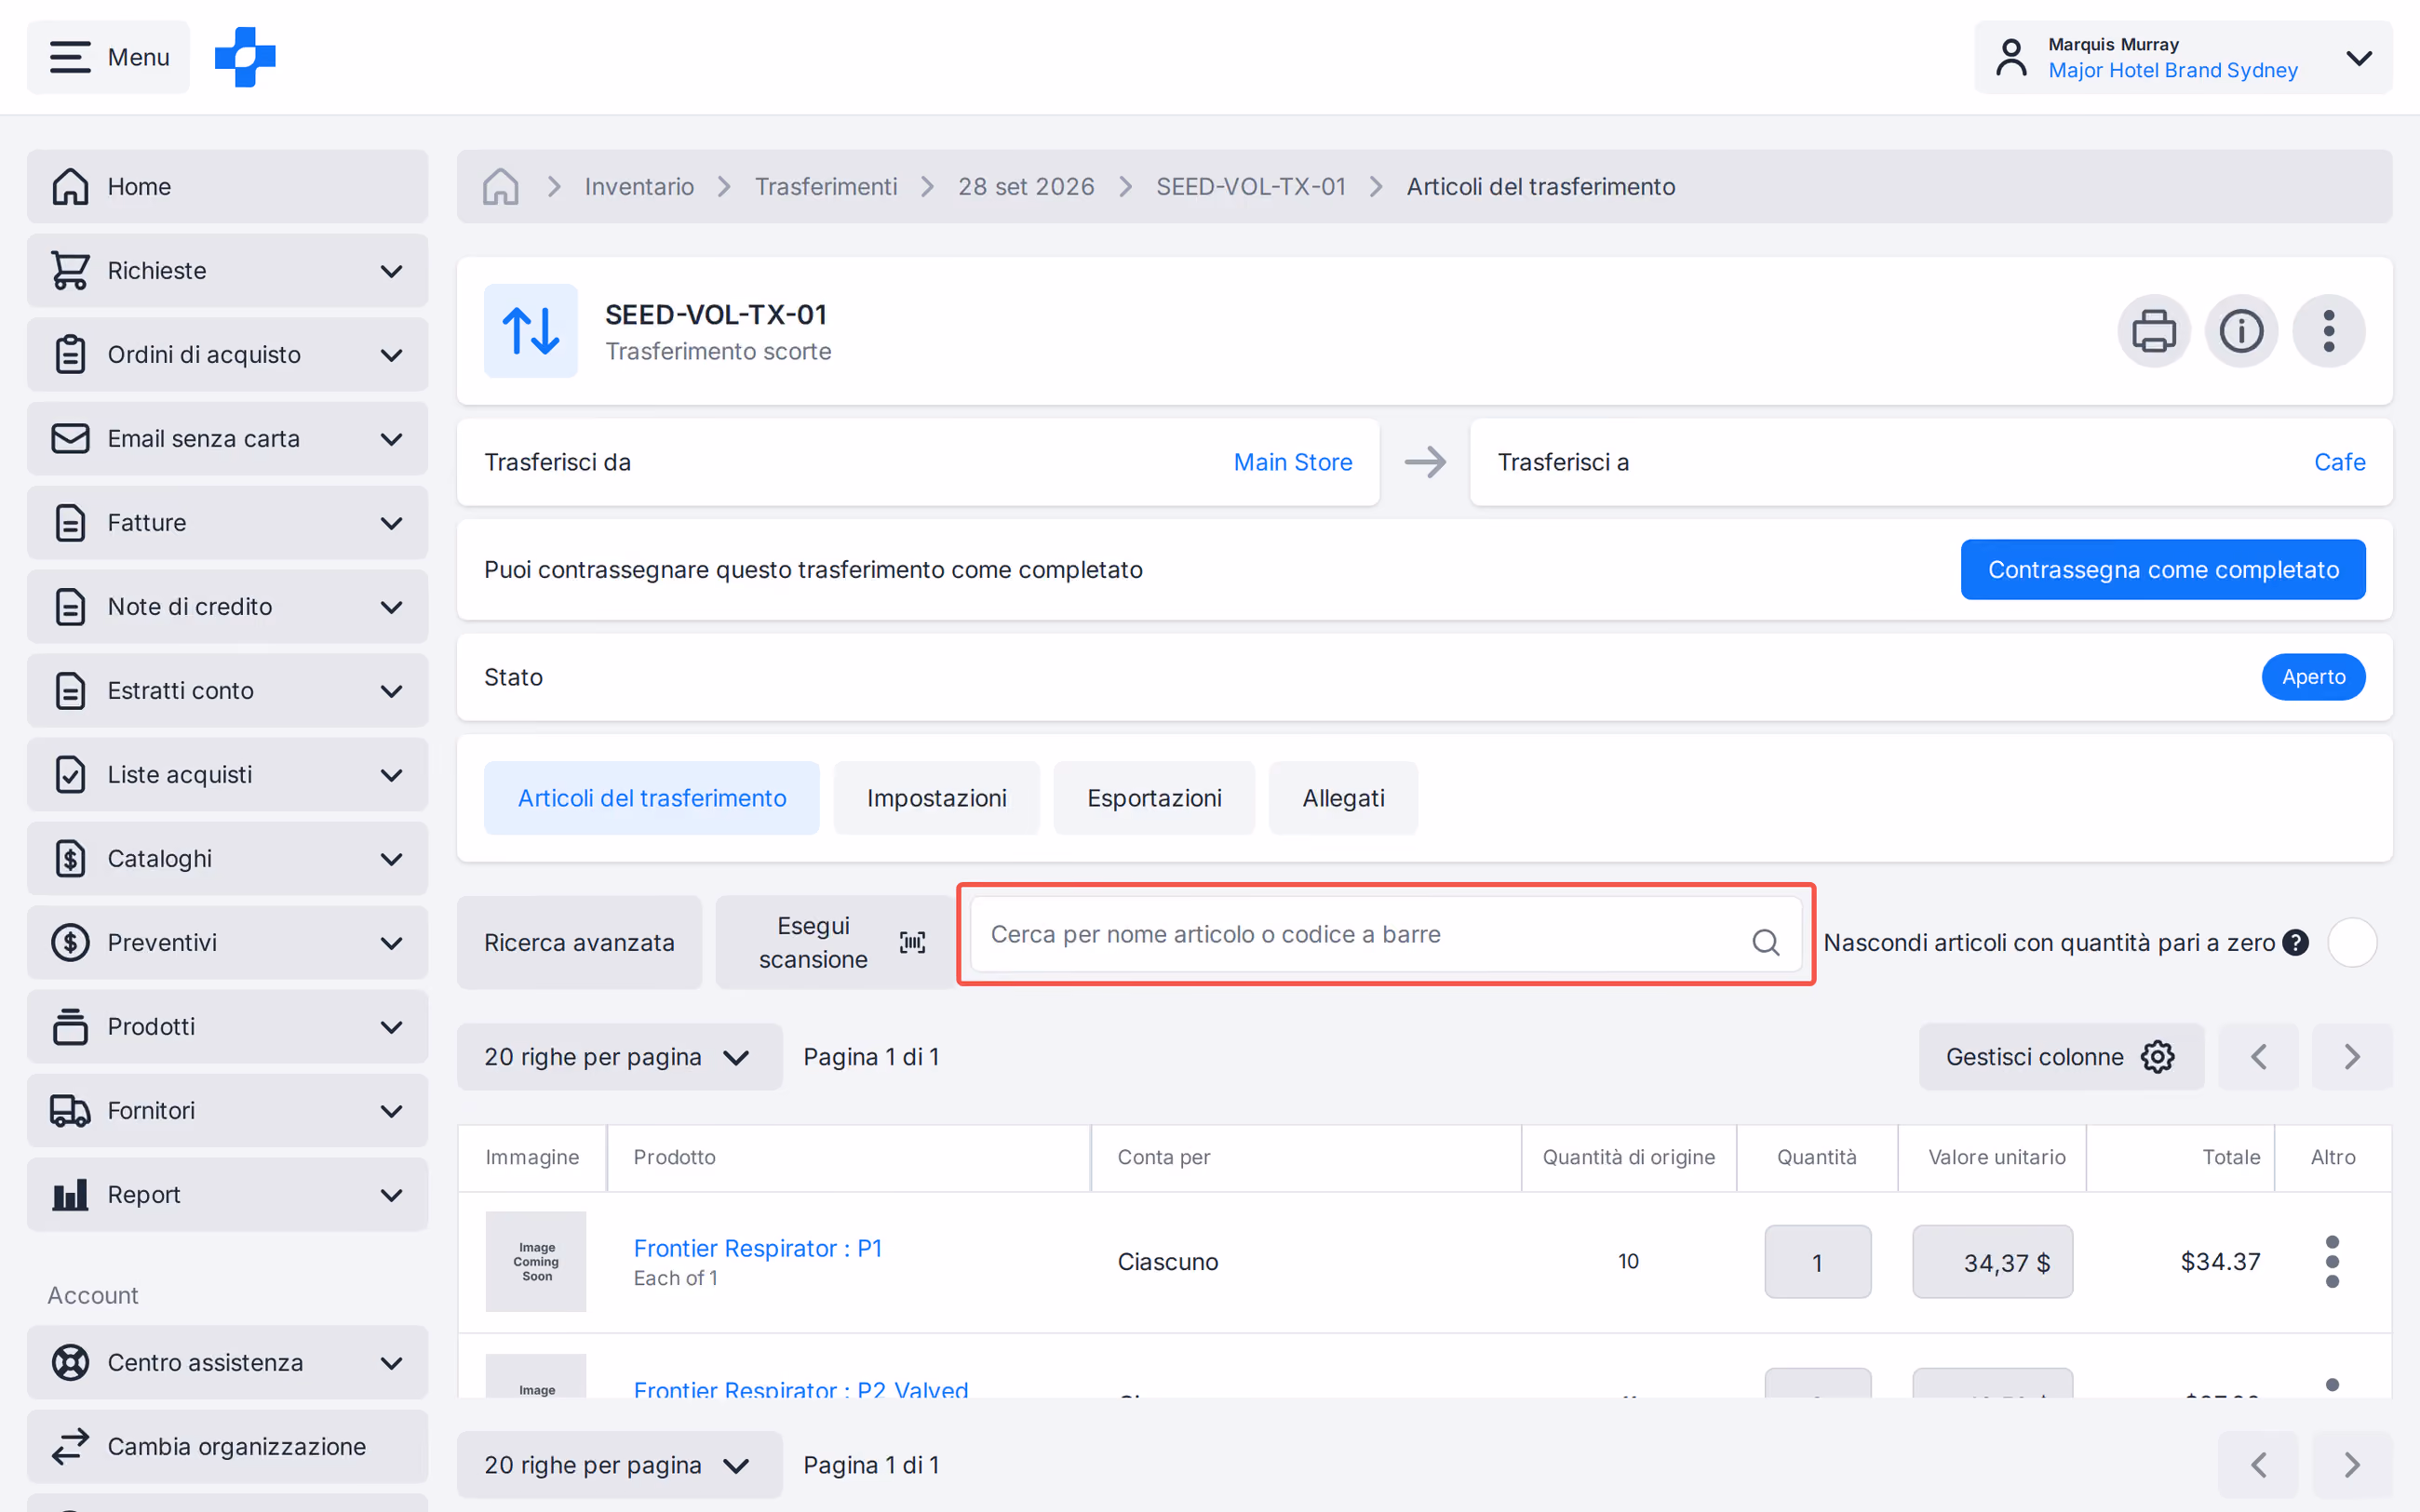Toggle Nascondi articoli con quantità pari a zero
2420x1512 pixels.
pos(2351,942)
